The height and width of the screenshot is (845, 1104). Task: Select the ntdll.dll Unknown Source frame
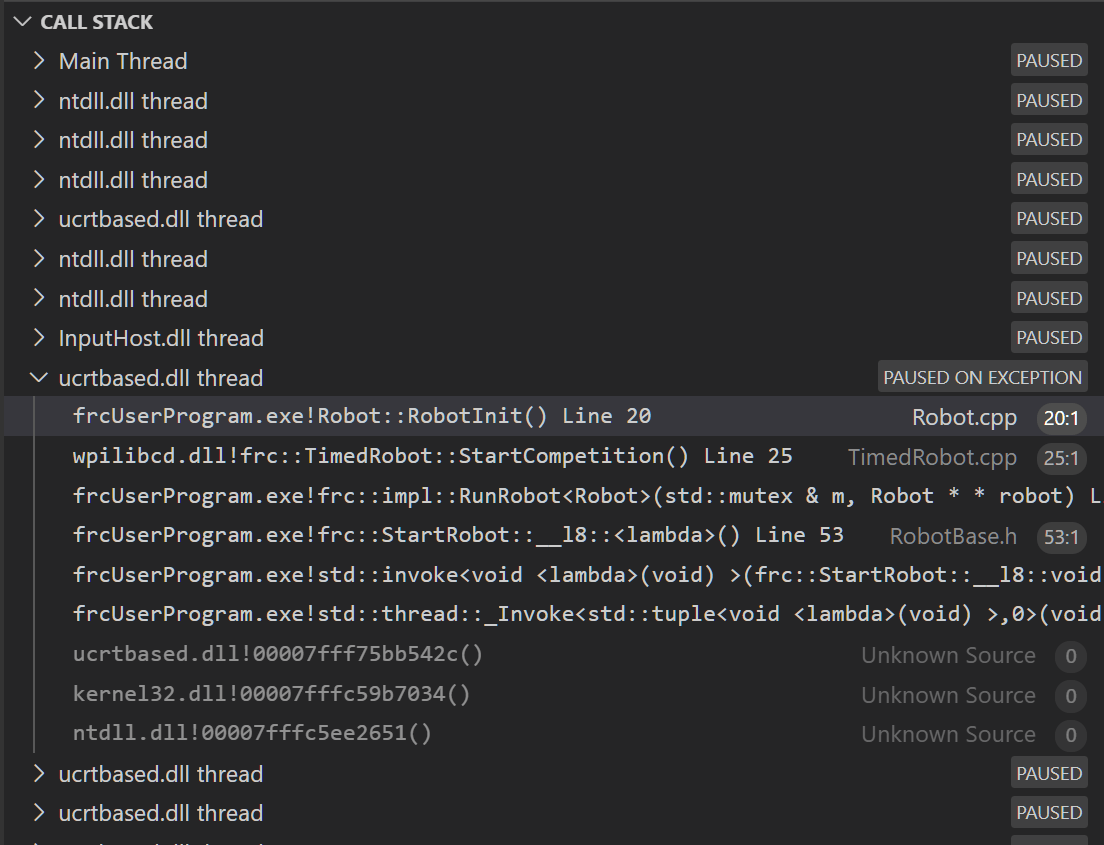pyautogui.click(x=250, y=733)
